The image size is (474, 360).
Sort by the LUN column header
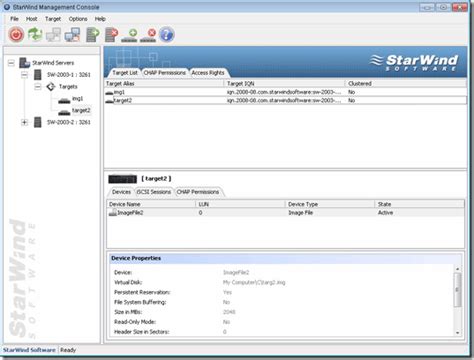[240, 204]
